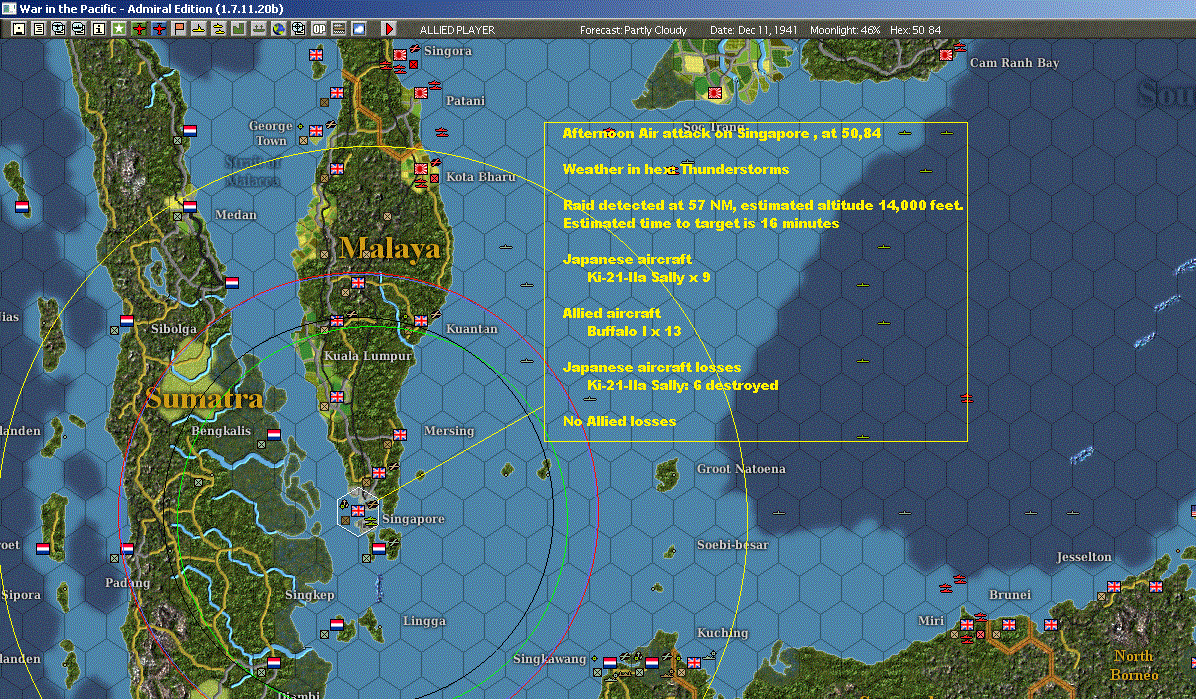1196x699 pixels.
Task: Click the first toolbar icon at far left
Action: click(x=18, y=29)
